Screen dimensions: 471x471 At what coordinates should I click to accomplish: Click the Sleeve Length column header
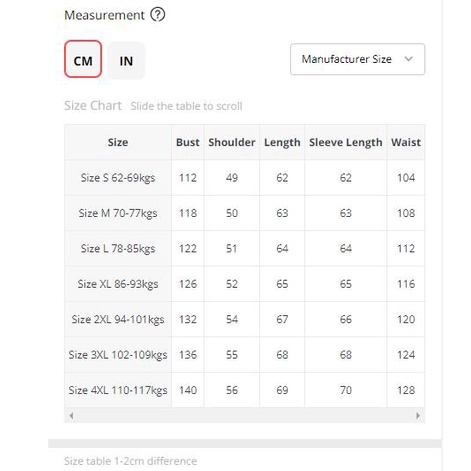(346, 142)
